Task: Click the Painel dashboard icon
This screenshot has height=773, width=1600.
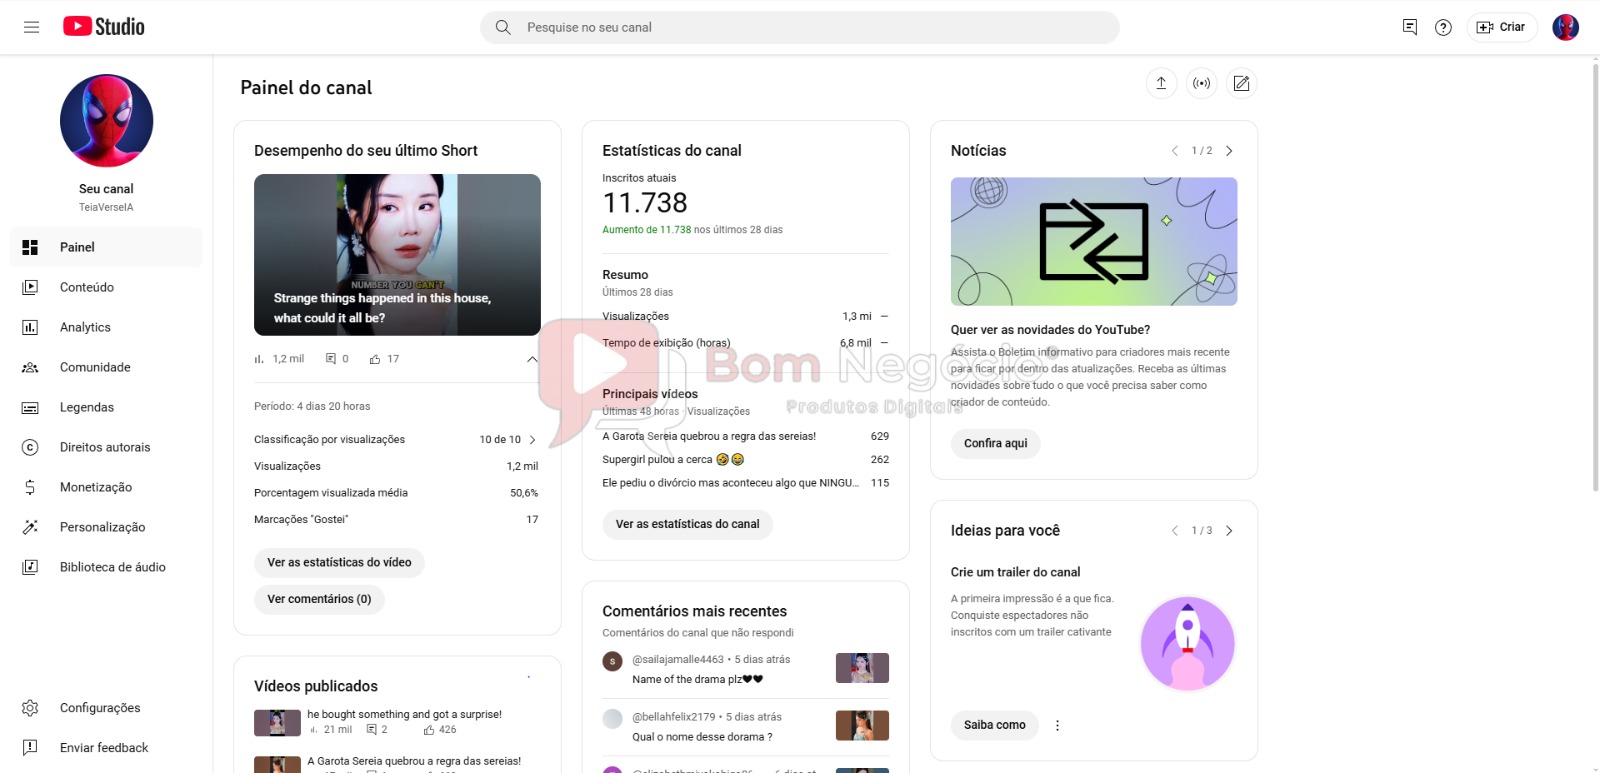Action: click(x=30, y=247)
